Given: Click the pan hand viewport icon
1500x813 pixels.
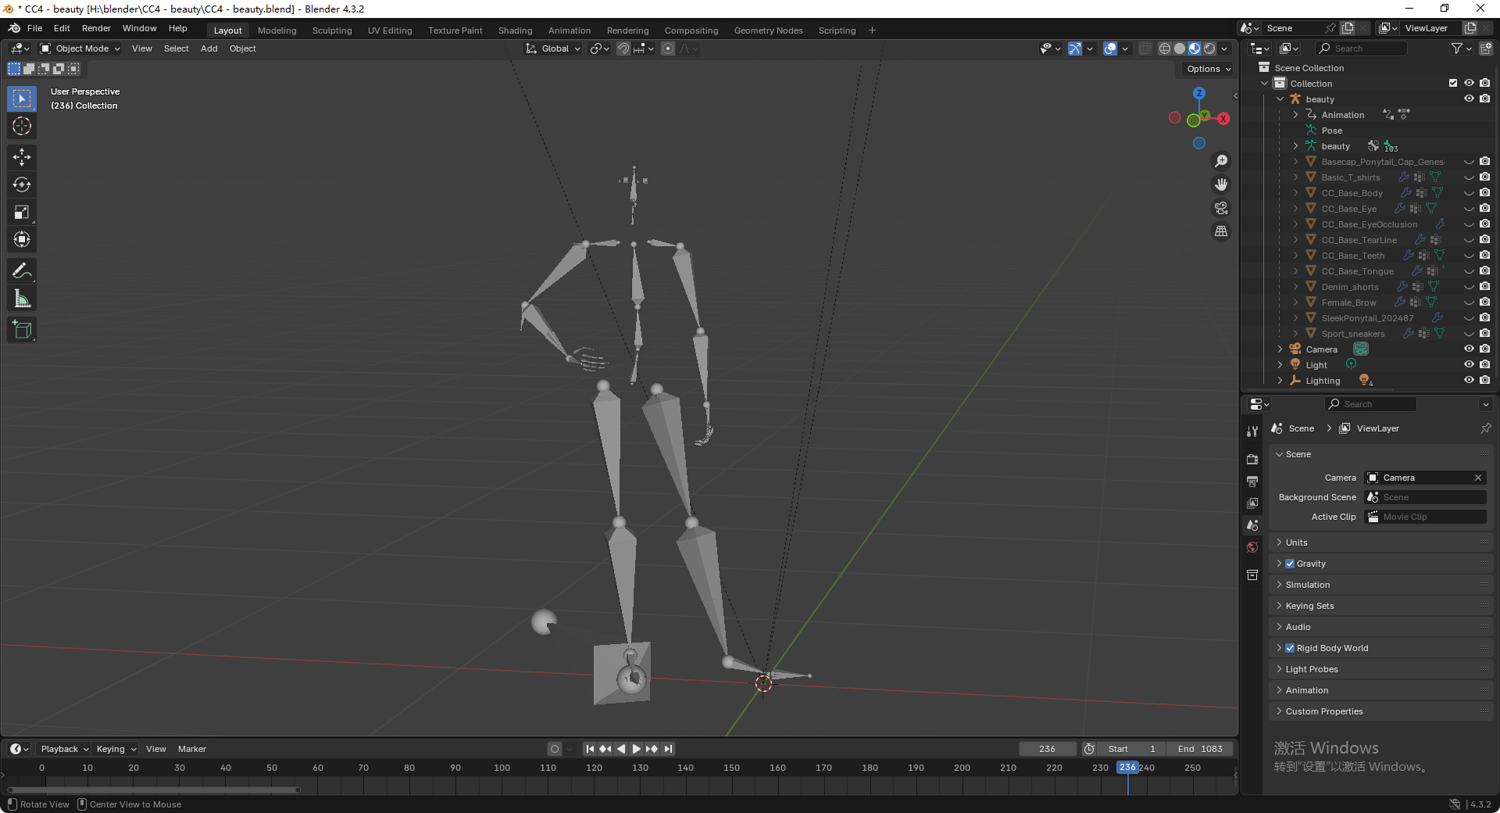Looking at the screenshot, I should click(x=1221, y=184).
